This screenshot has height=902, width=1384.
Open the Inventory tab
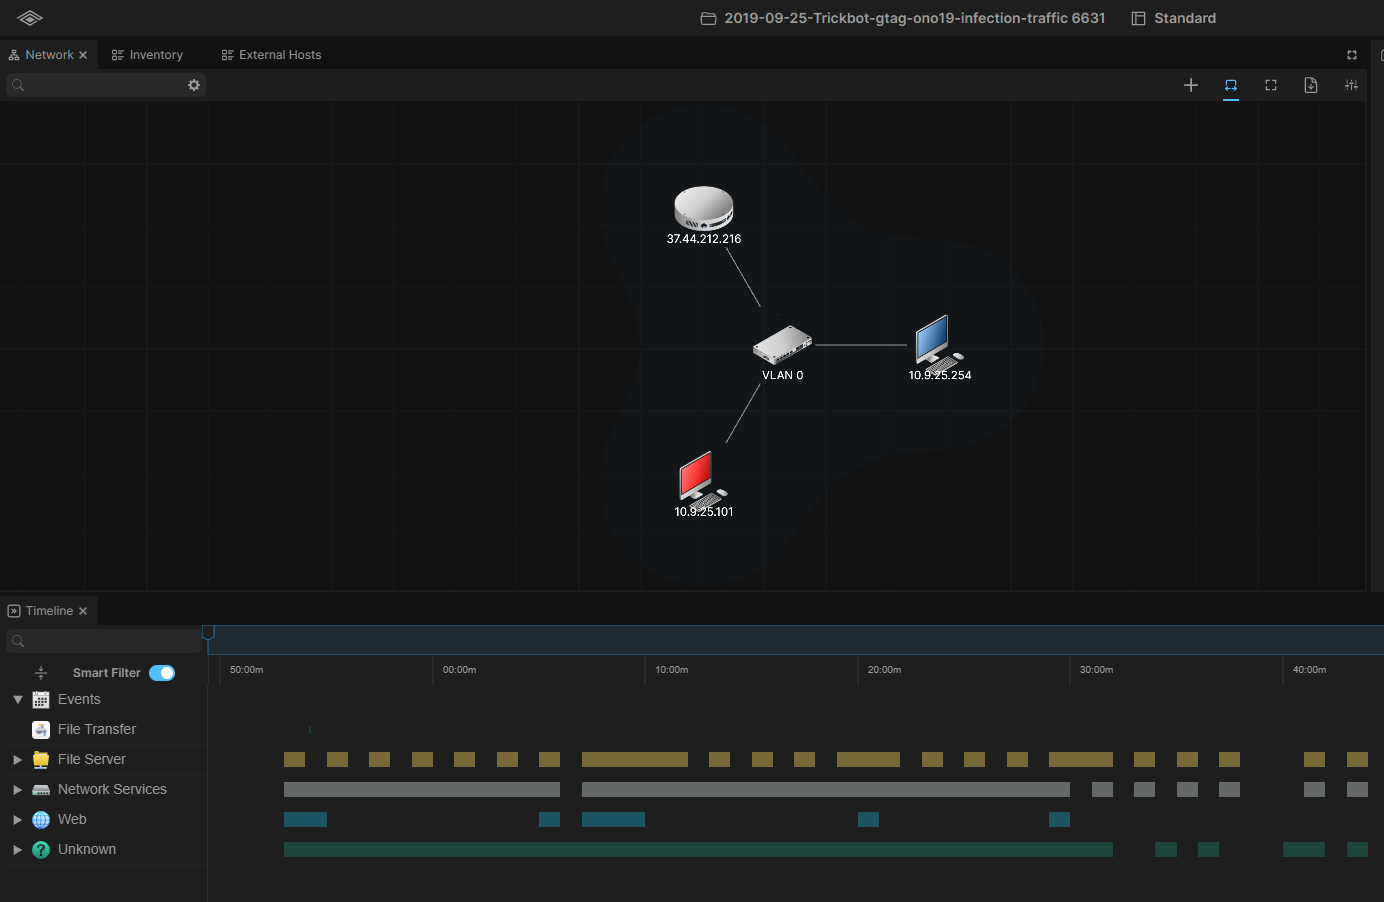click(x=147, y=55)
